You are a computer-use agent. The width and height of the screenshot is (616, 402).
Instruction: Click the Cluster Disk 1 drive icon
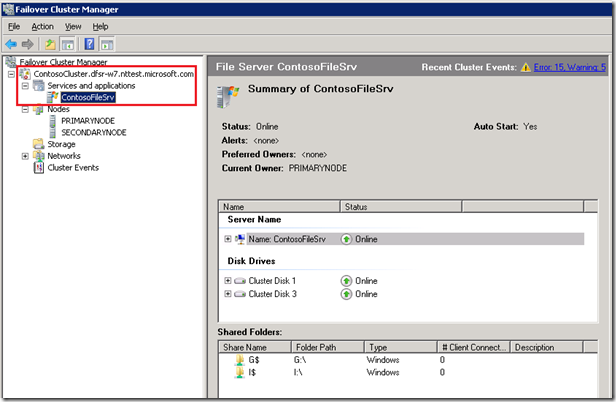(240, 281)
